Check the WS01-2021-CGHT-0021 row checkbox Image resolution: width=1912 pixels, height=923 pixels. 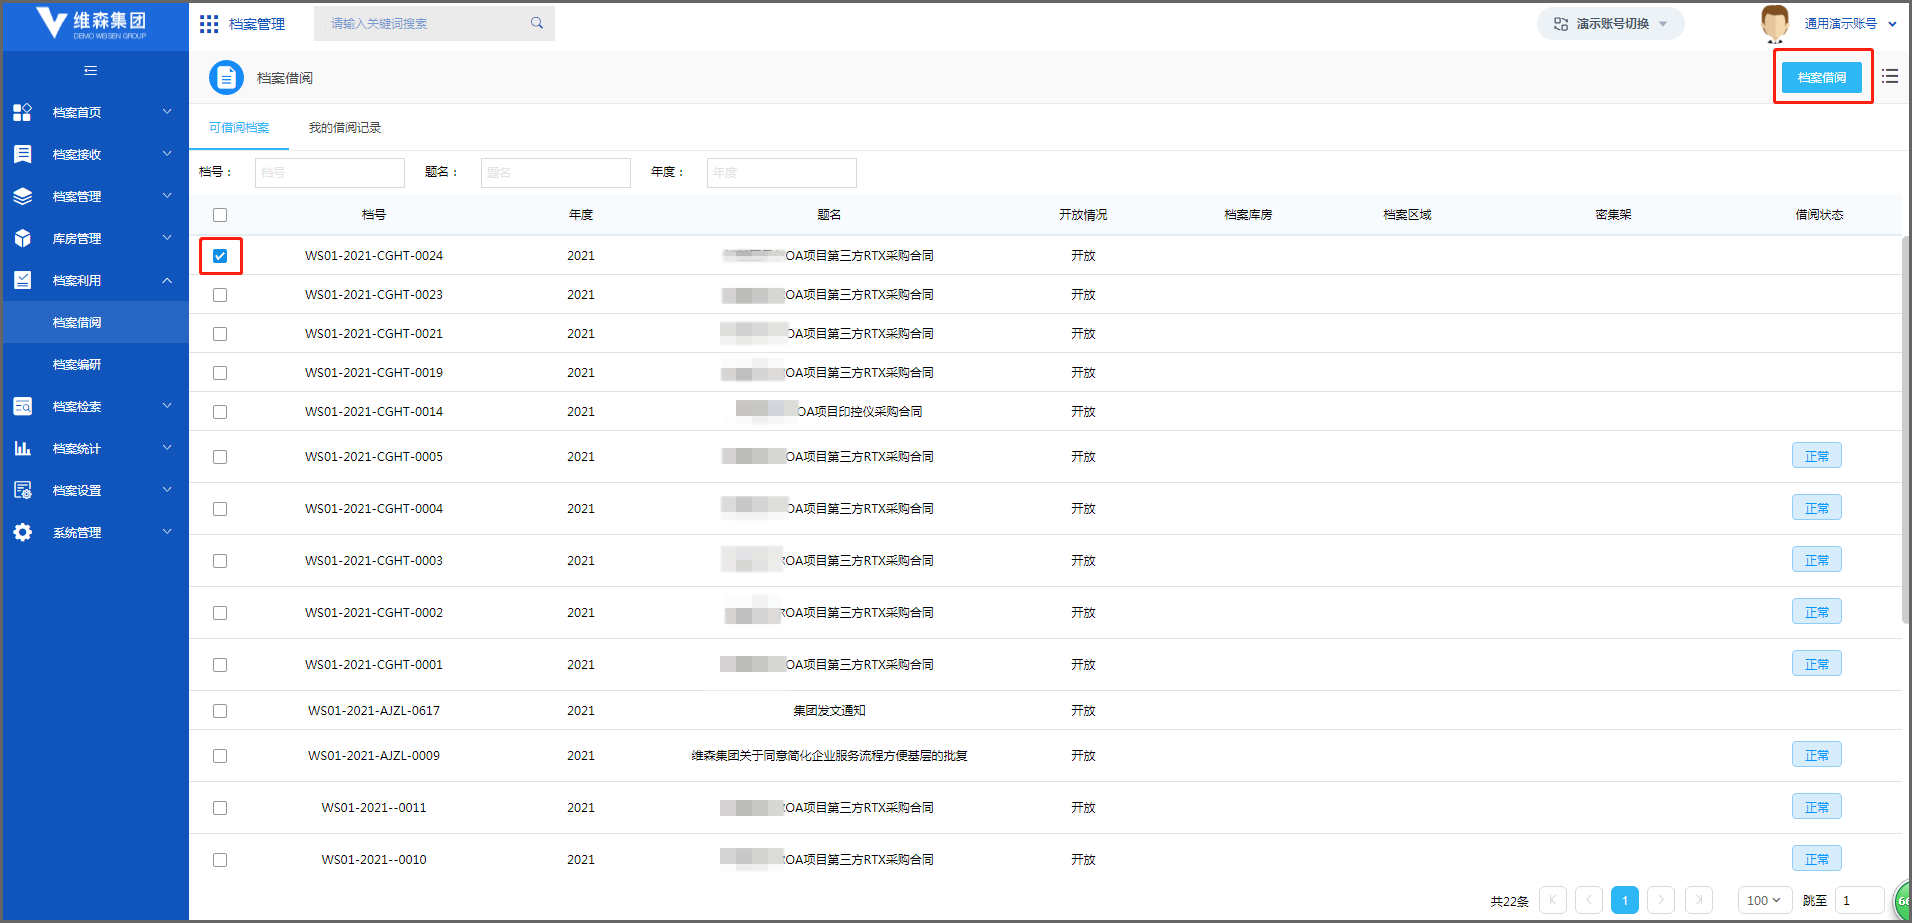pos(220,334)
